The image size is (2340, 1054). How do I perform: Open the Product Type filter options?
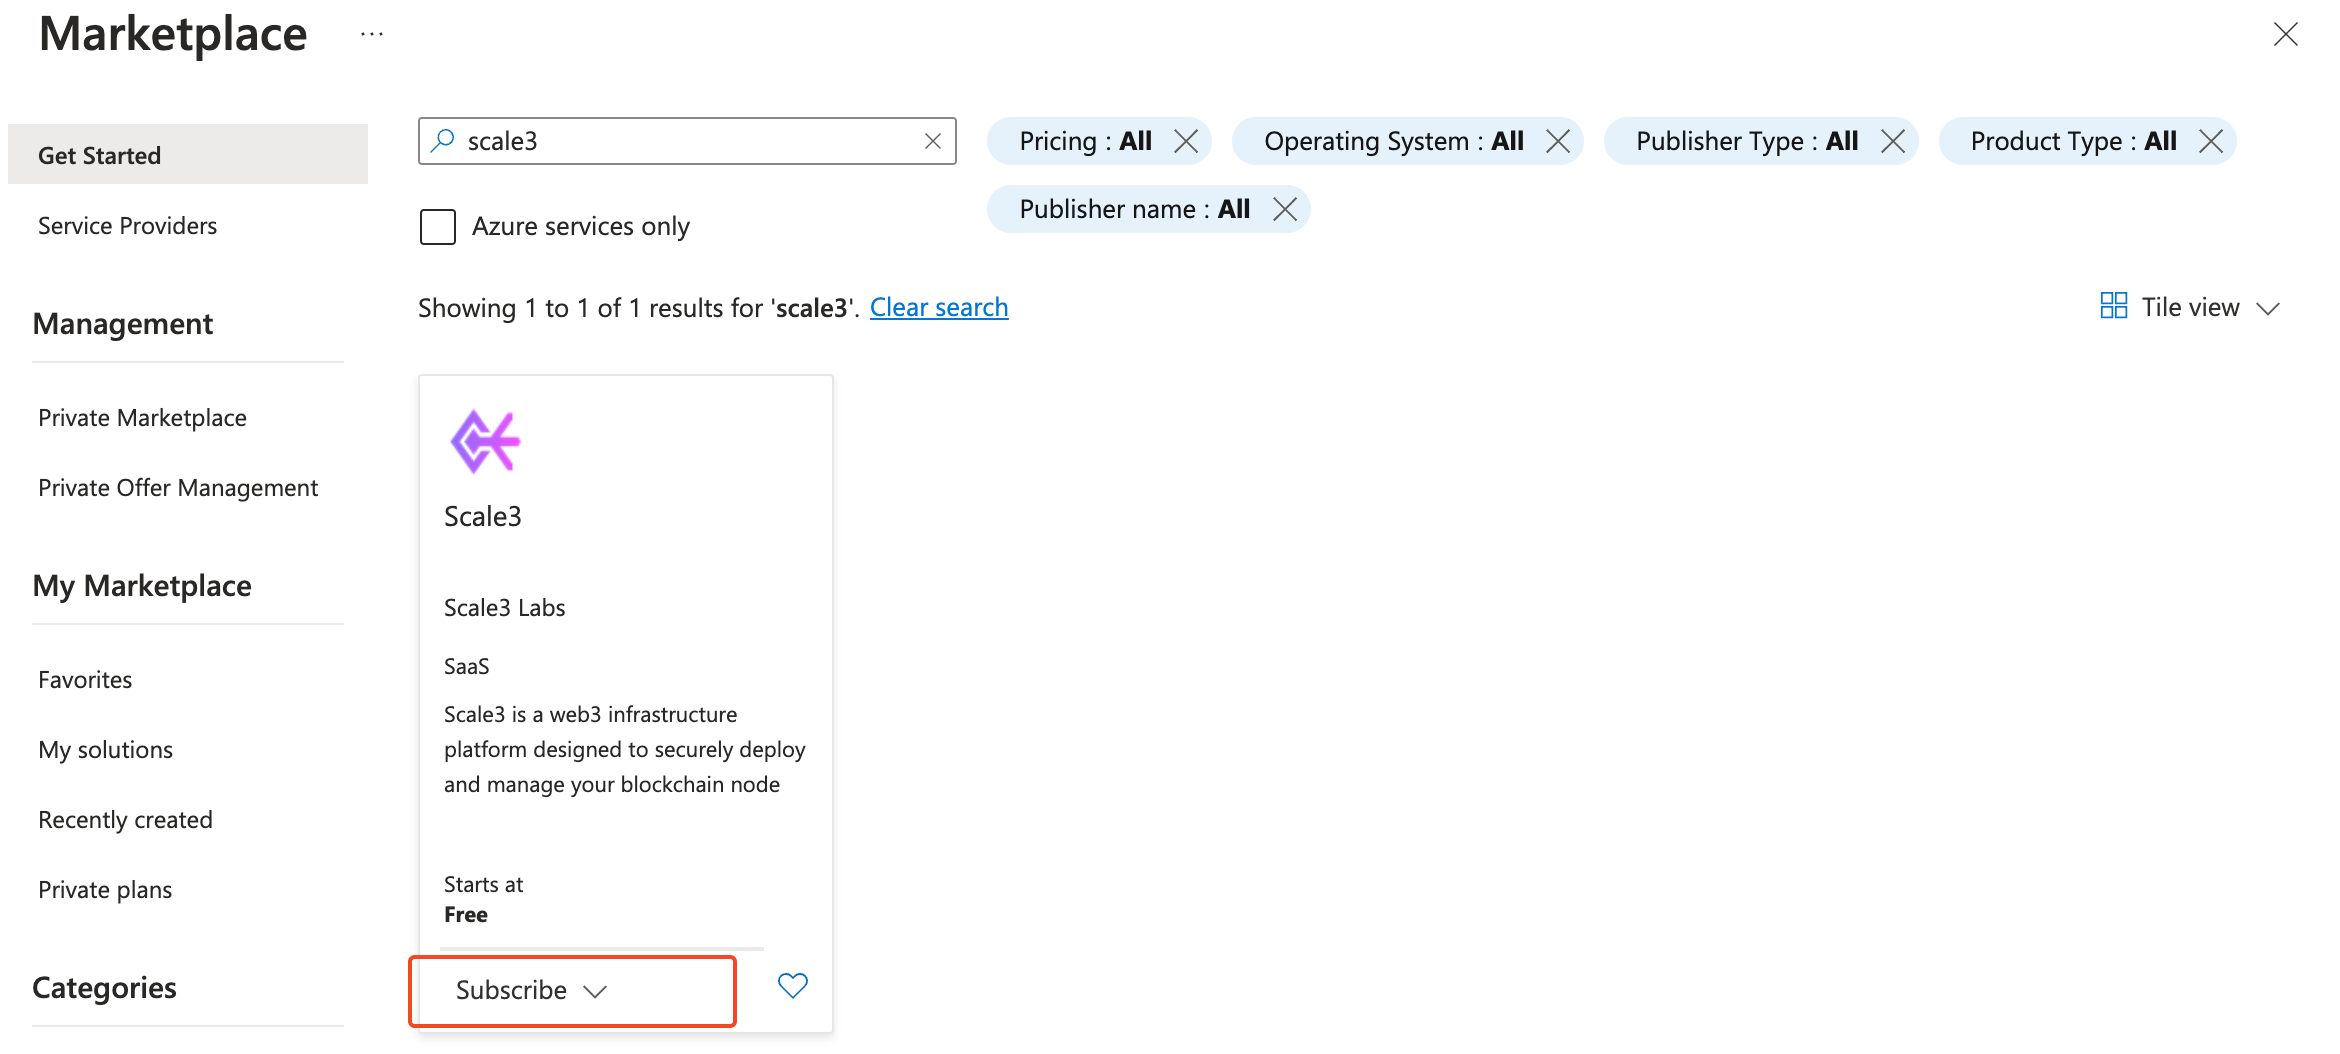[x=2073, y=141]
